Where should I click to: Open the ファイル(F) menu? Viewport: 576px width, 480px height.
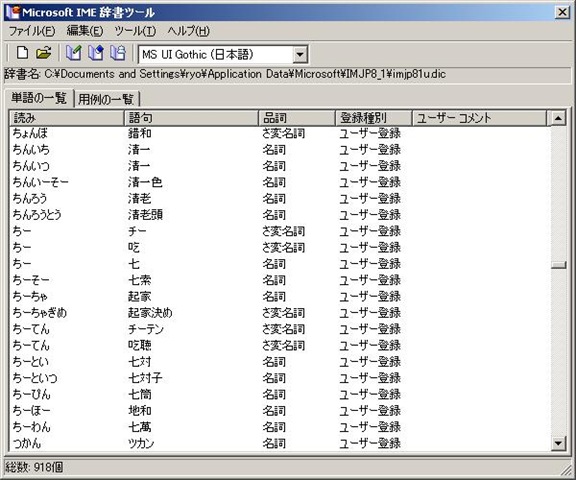coord(32,31)
